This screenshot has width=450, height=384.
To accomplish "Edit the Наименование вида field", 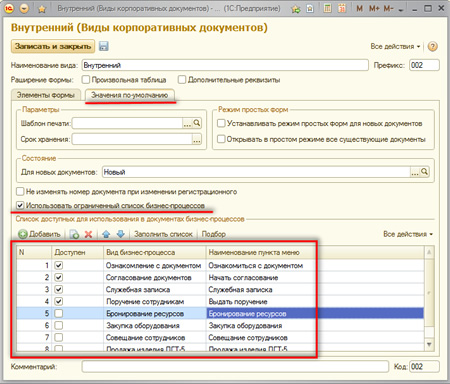I will 225,65.
